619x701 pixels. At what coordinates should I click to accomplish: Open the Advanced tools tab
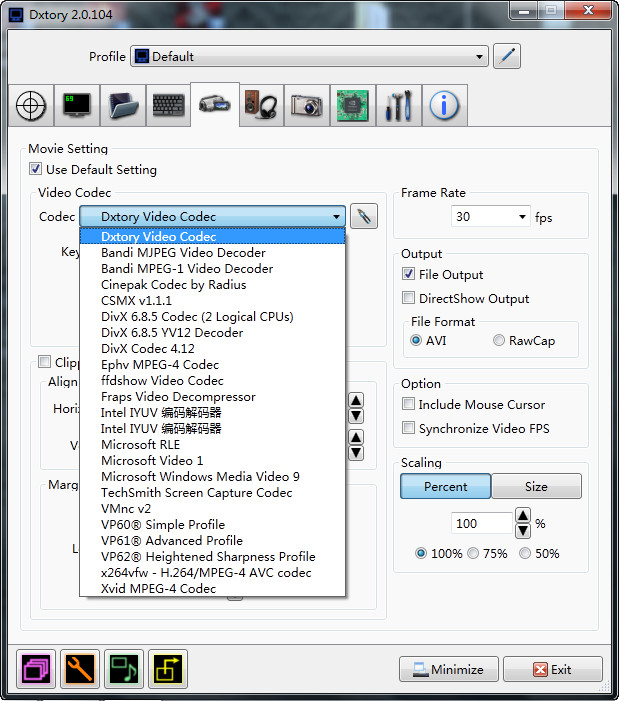click(x=399, y=106)
